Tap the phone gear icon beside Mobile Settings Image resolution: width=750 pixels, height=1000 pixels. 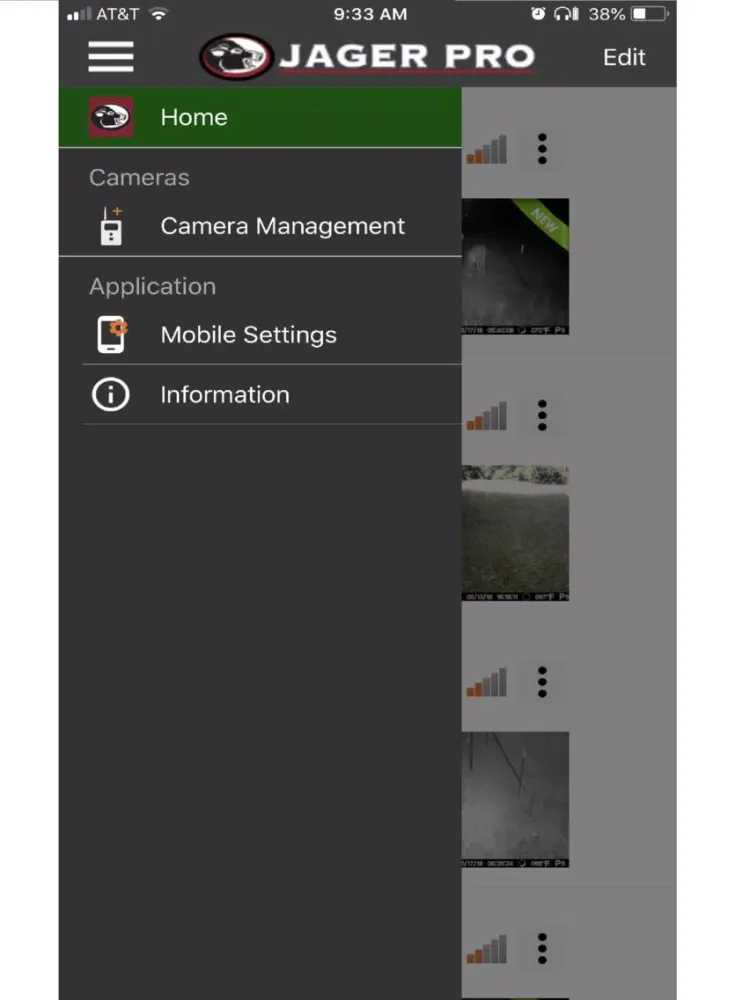pos(112,335)
